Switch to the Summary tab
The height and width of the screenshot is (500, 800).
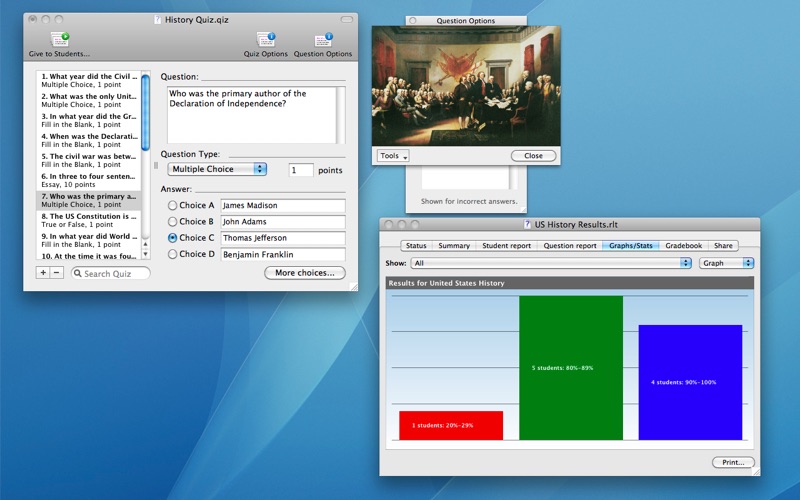(x=454, y=245)
